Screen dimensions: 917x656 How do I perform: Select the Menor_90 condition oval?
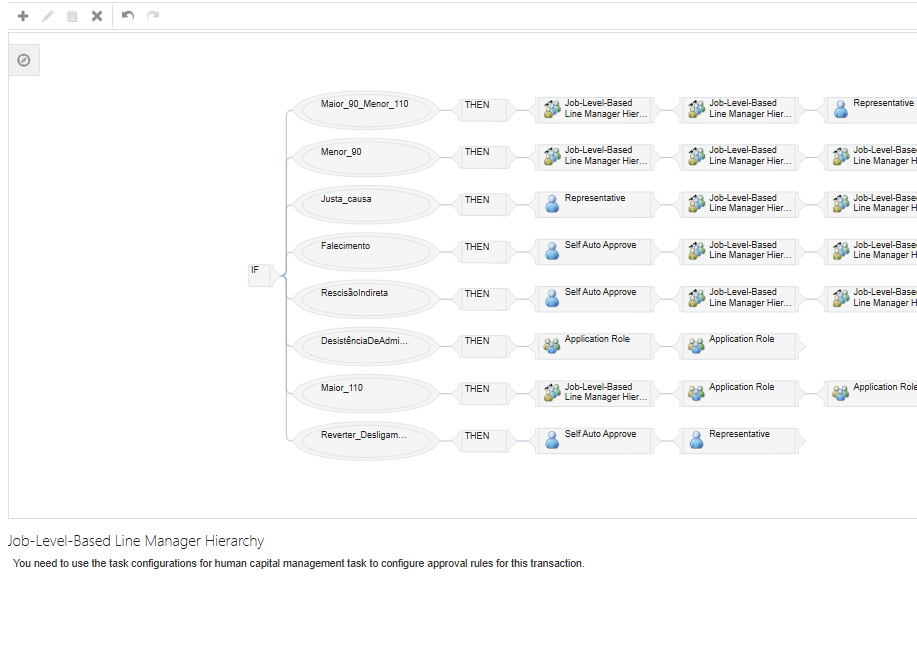tap(363, 157)
